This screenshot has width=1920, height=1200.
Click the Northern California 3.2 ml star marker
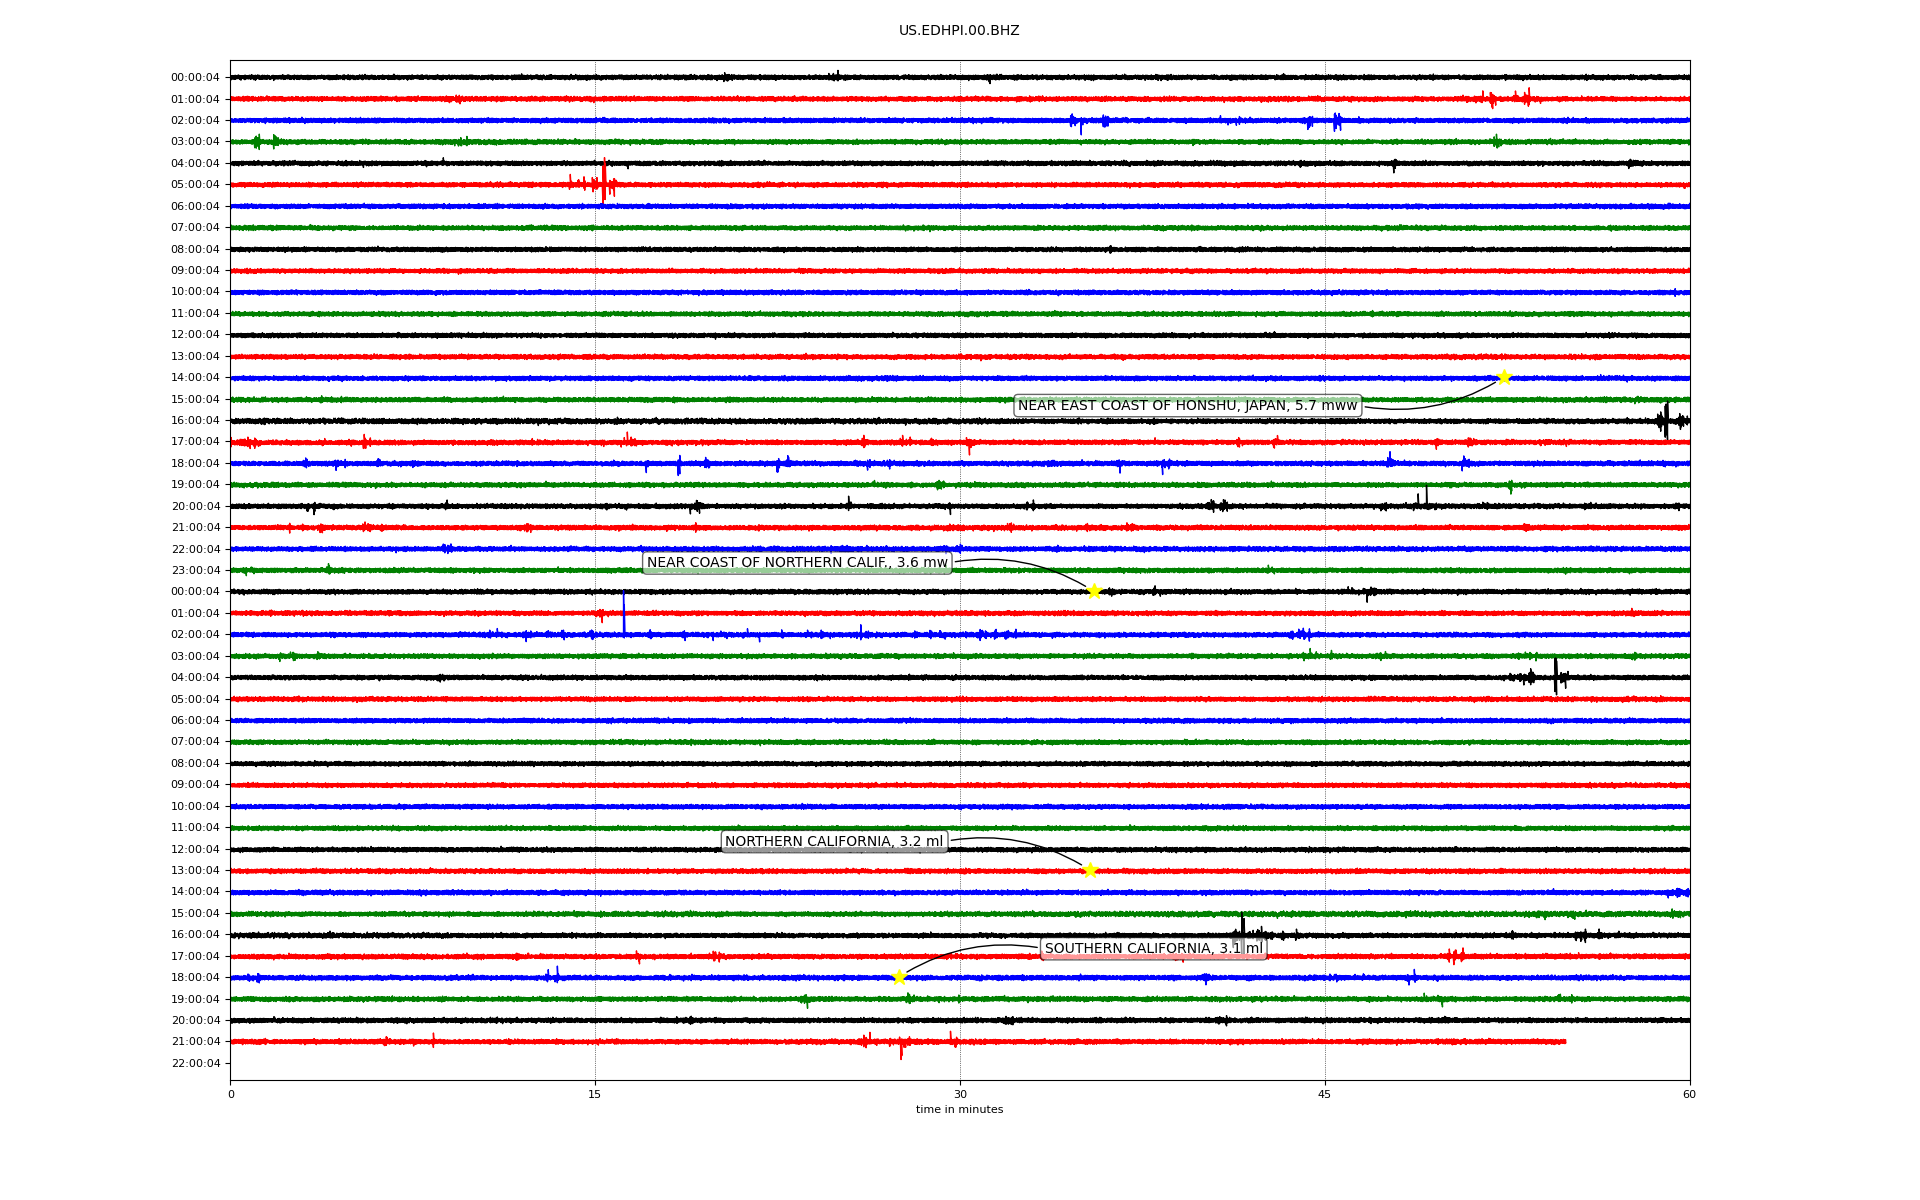click(x=1090, y=870)
